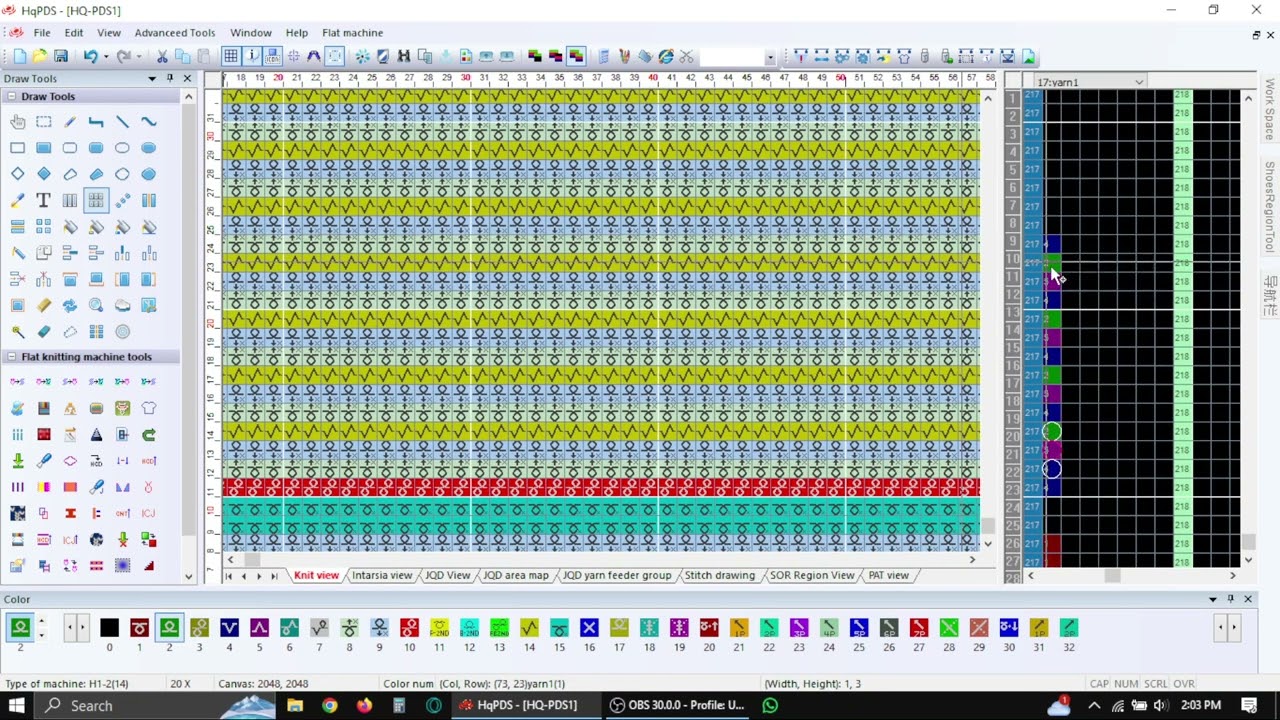
Task: Switch to the JQD yarn feeder group tab
Action: [x=617, y=576]
